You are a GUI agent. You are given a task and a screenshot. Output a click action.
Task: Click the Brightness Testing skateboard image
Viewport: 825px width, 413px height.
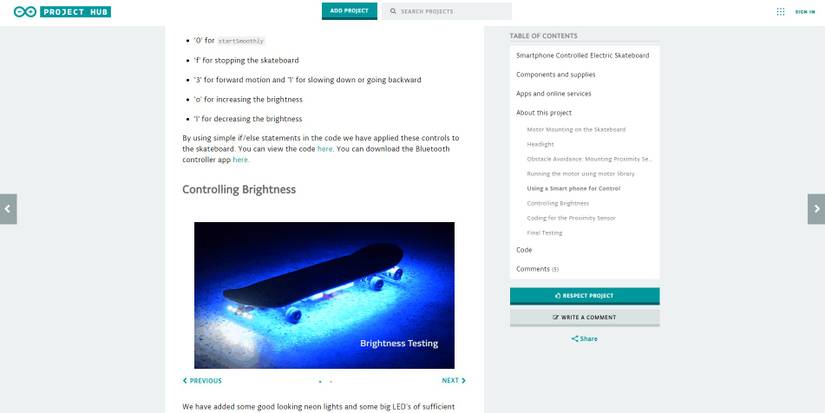324,295
